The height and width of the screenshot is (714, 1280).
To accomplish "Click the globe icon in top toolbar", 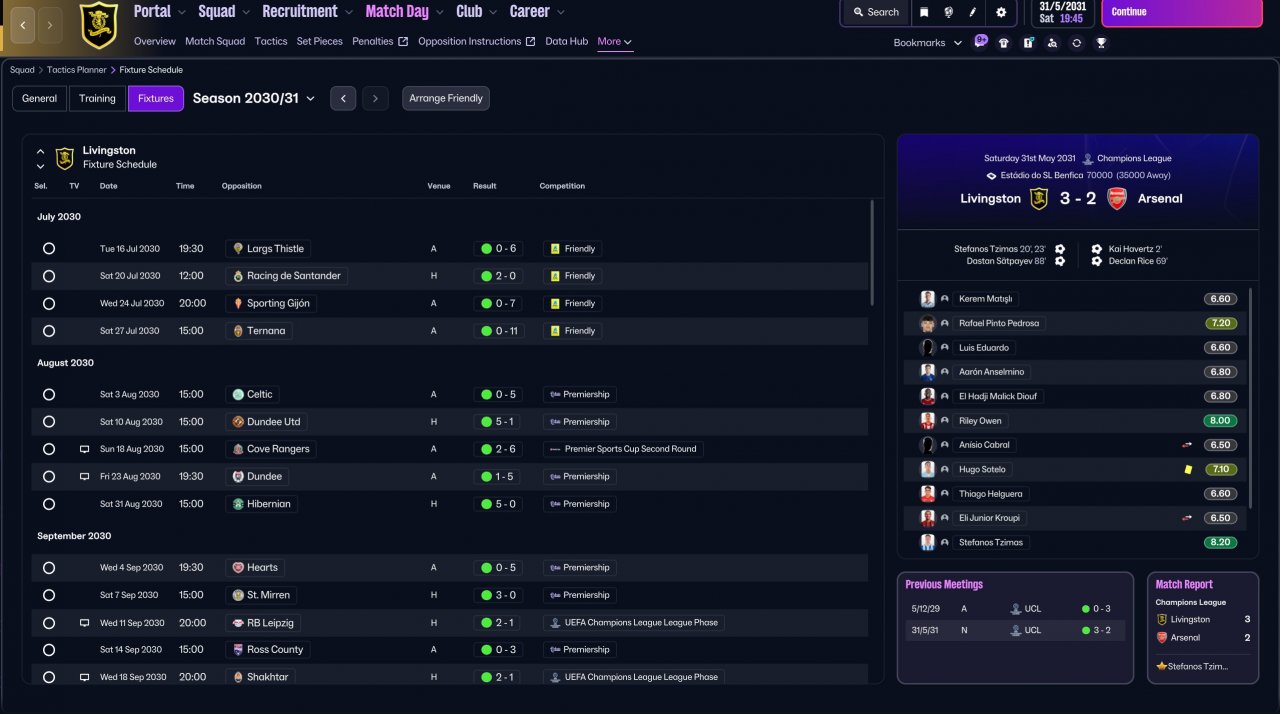I will point(948,12).
